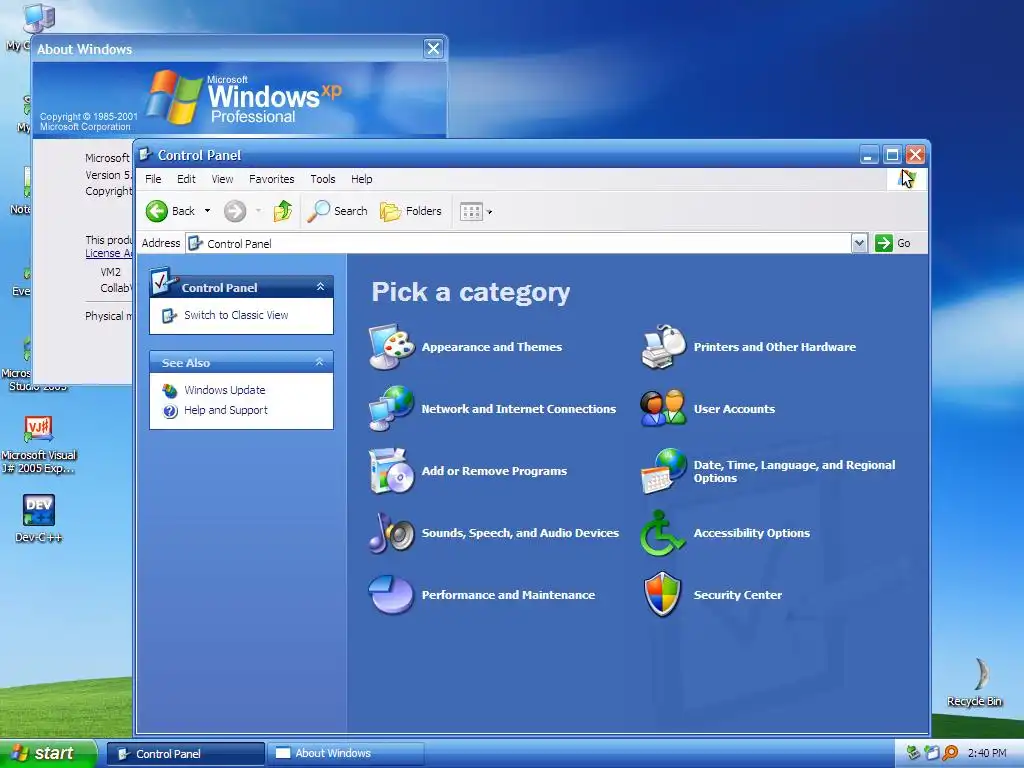The width and height of the screenshot is (1024, 768).
Task: Collapse the Control Panel sidebar section
Action: pos(320,287)
